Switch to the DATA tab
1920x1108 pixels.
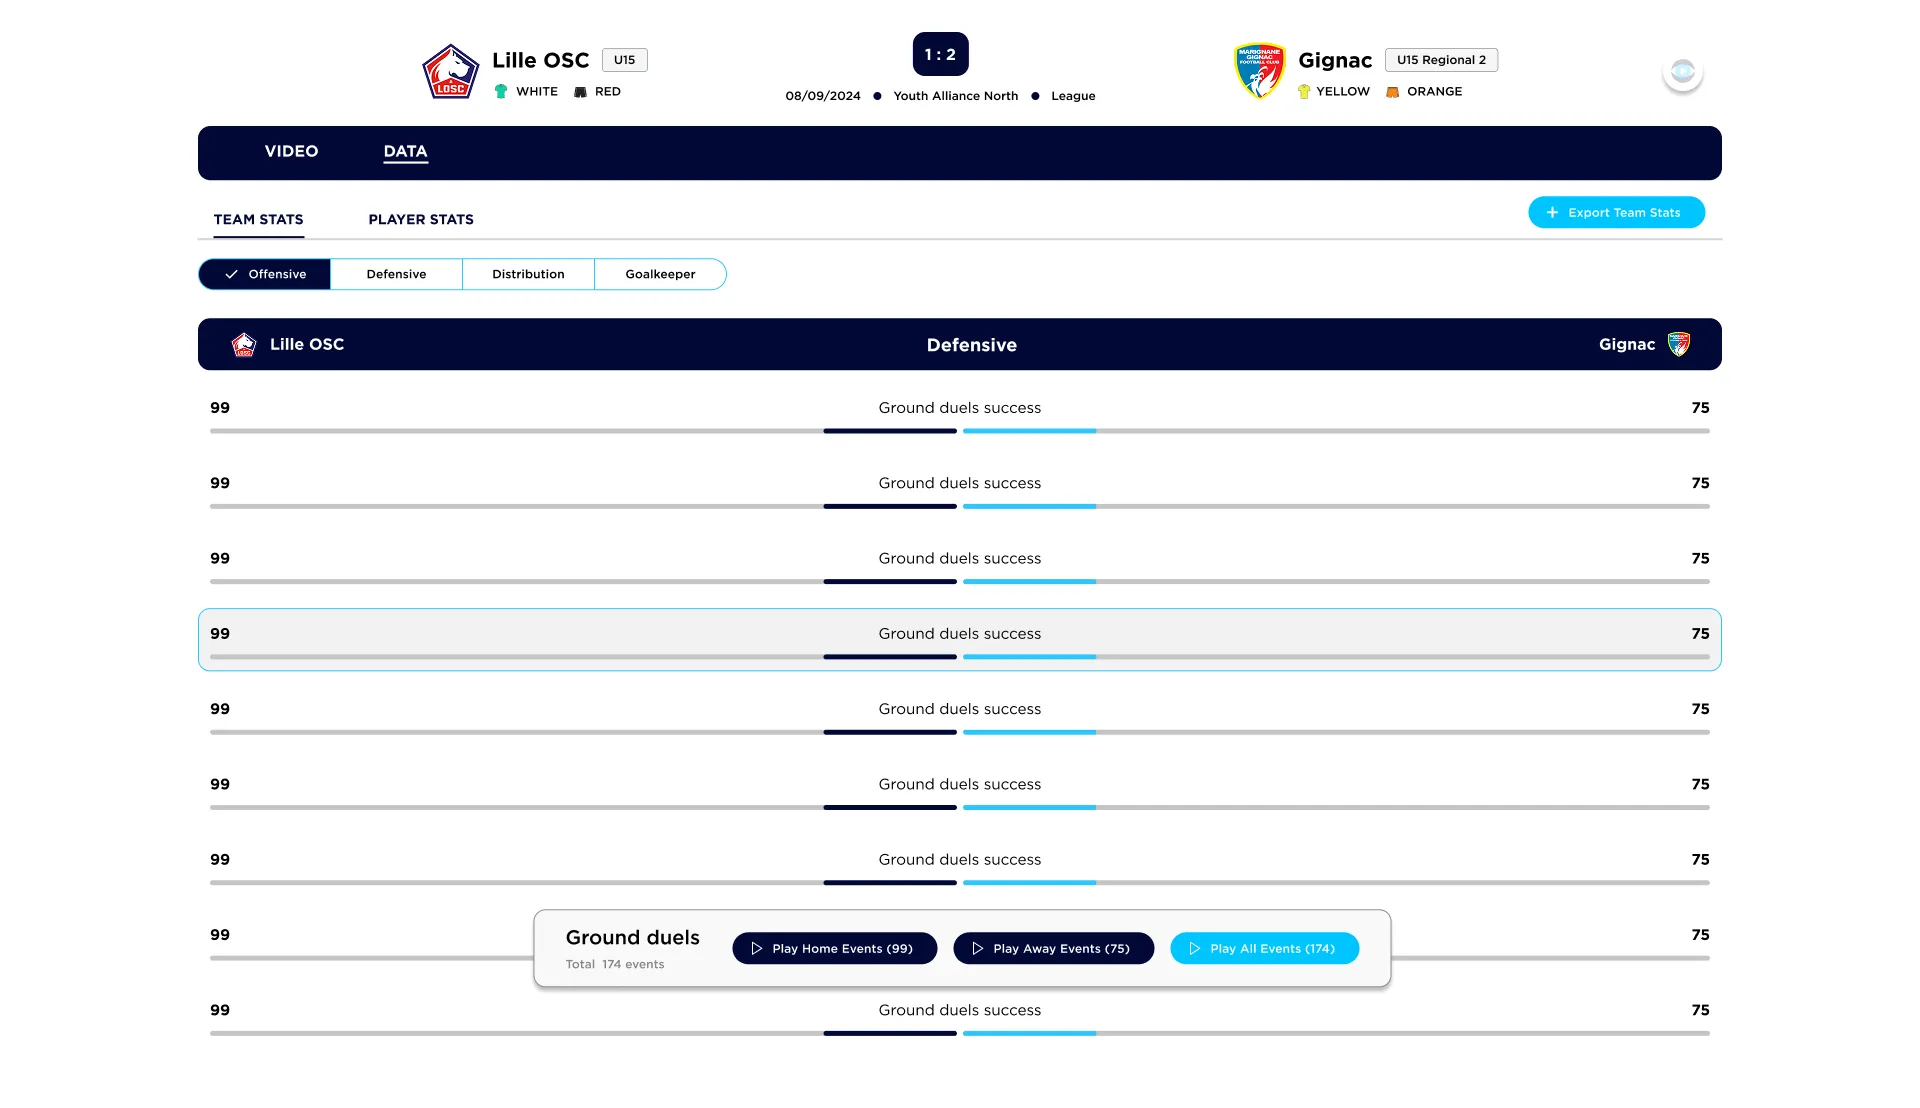(405, 151)
